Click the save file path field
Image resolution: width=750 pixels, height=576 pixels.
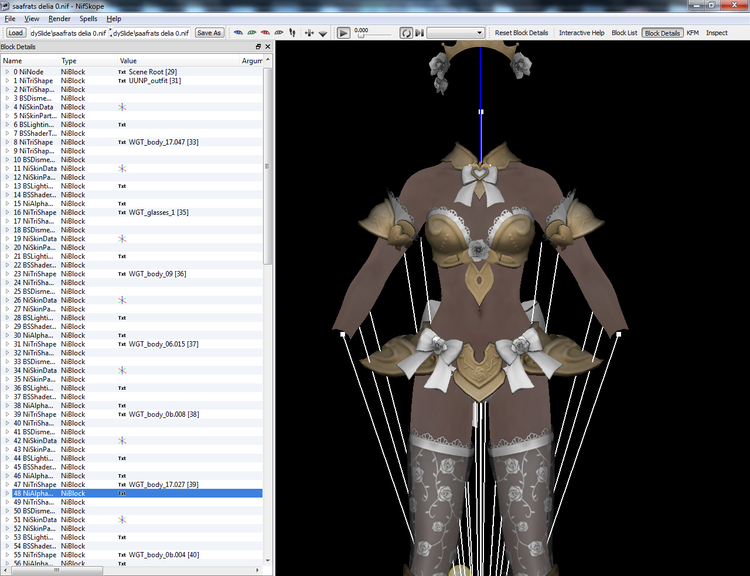(x=151, y=33)
